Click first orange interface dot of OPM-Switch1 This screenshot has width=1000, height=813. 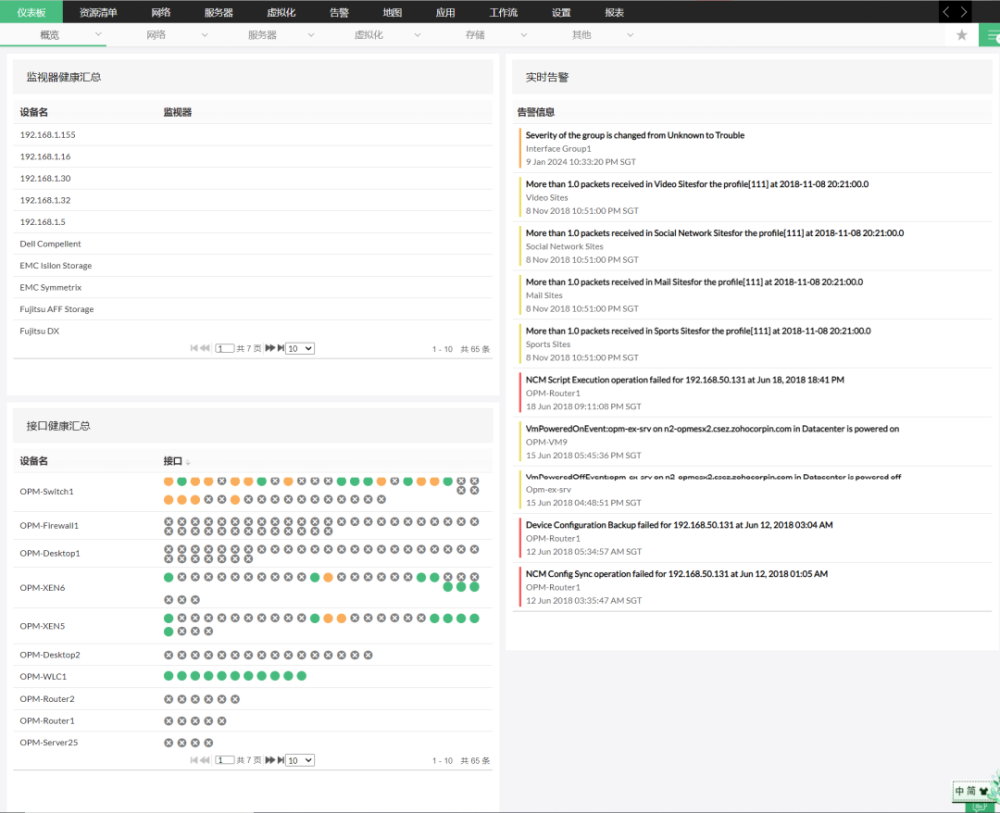click(x=168, y=481)
